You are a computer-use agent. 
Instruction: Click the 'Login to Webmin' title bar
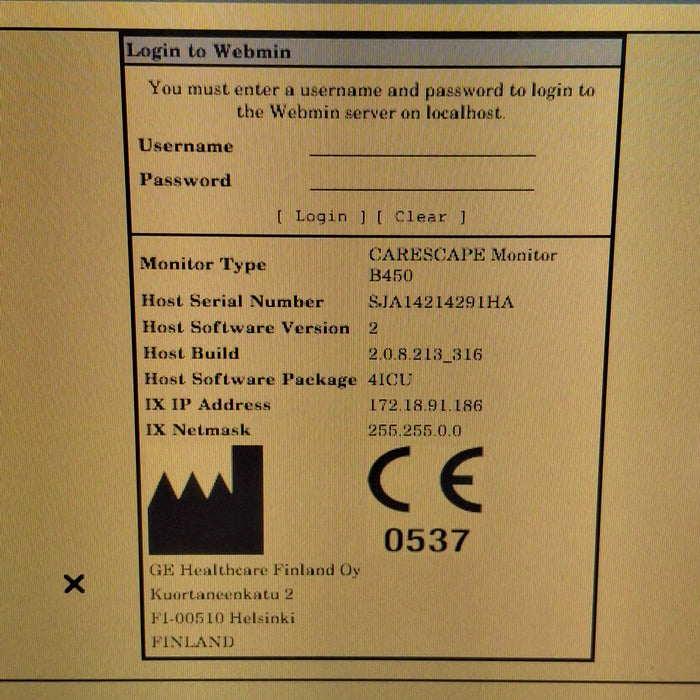(x=373, y=51)
